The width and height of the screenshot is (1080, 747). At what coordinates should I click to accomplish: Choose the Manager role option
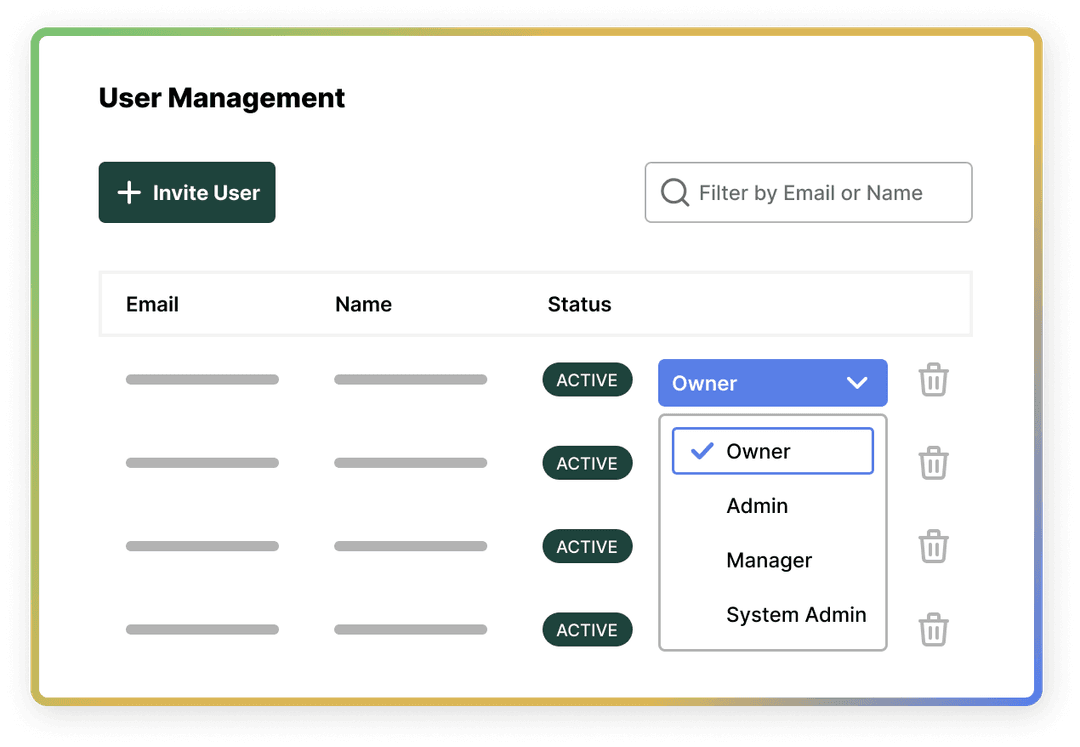click(769, 561)
